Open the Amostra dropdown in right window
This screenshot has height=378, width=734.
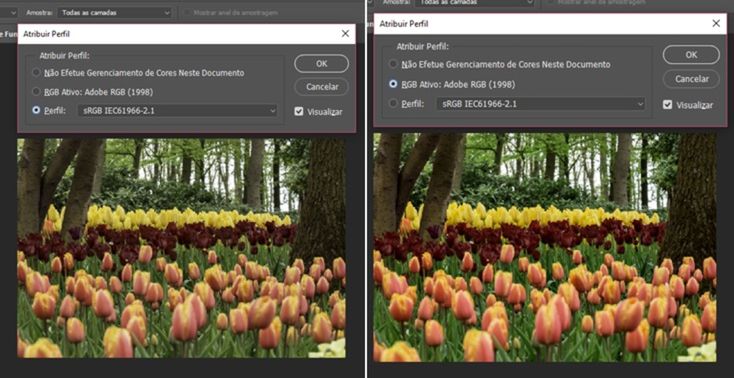pyautogui.click(x=475, y=2)
